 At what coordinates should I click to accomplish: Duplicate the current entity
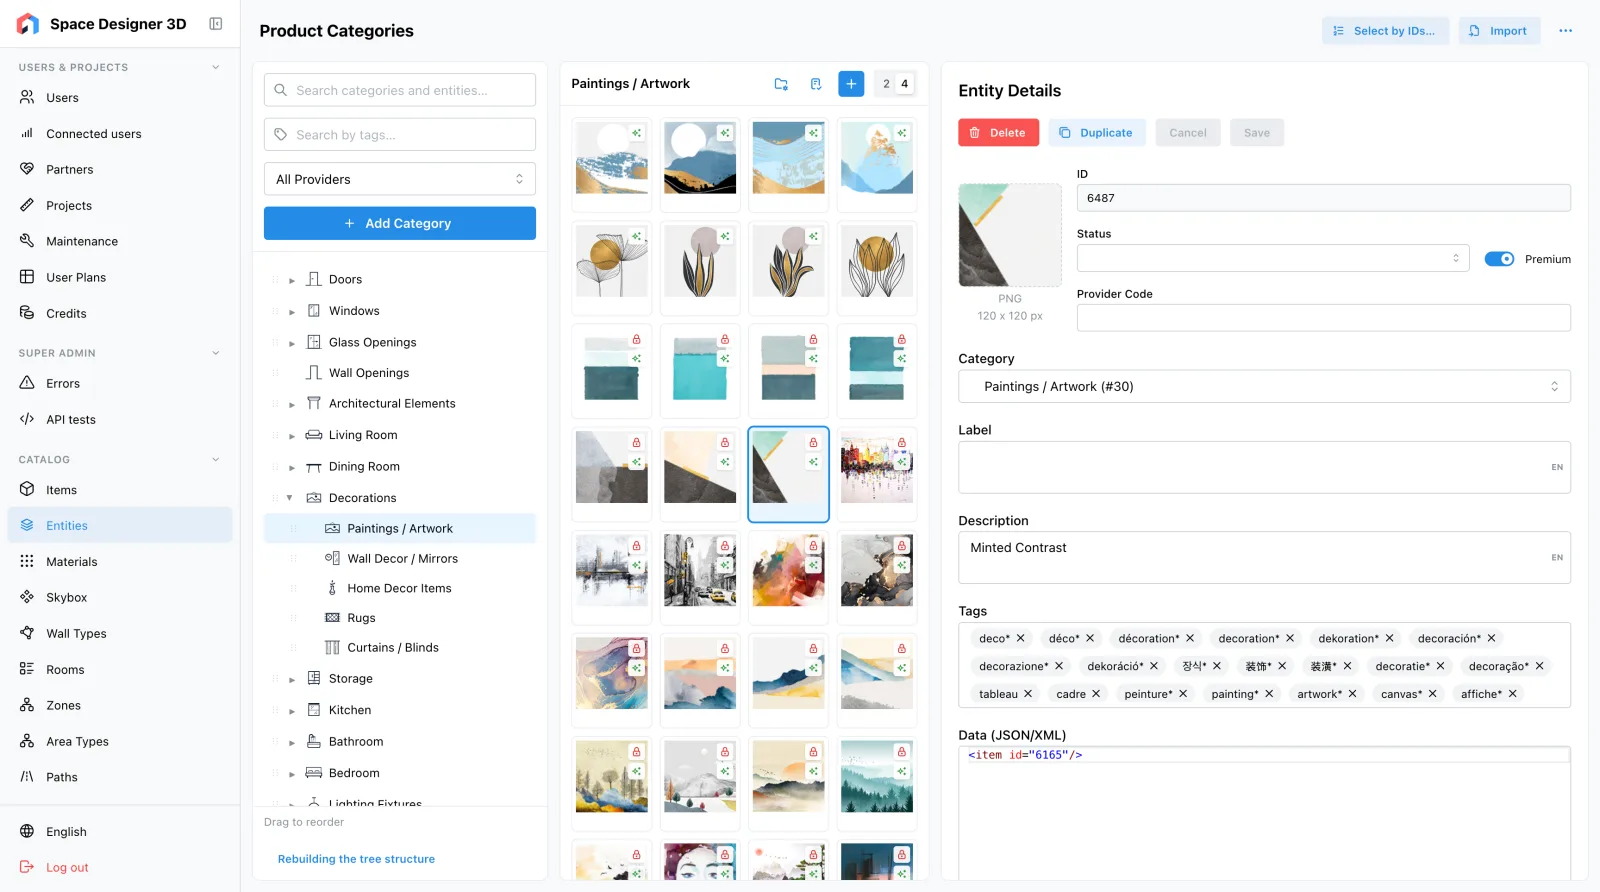(x=1096, y=133)
